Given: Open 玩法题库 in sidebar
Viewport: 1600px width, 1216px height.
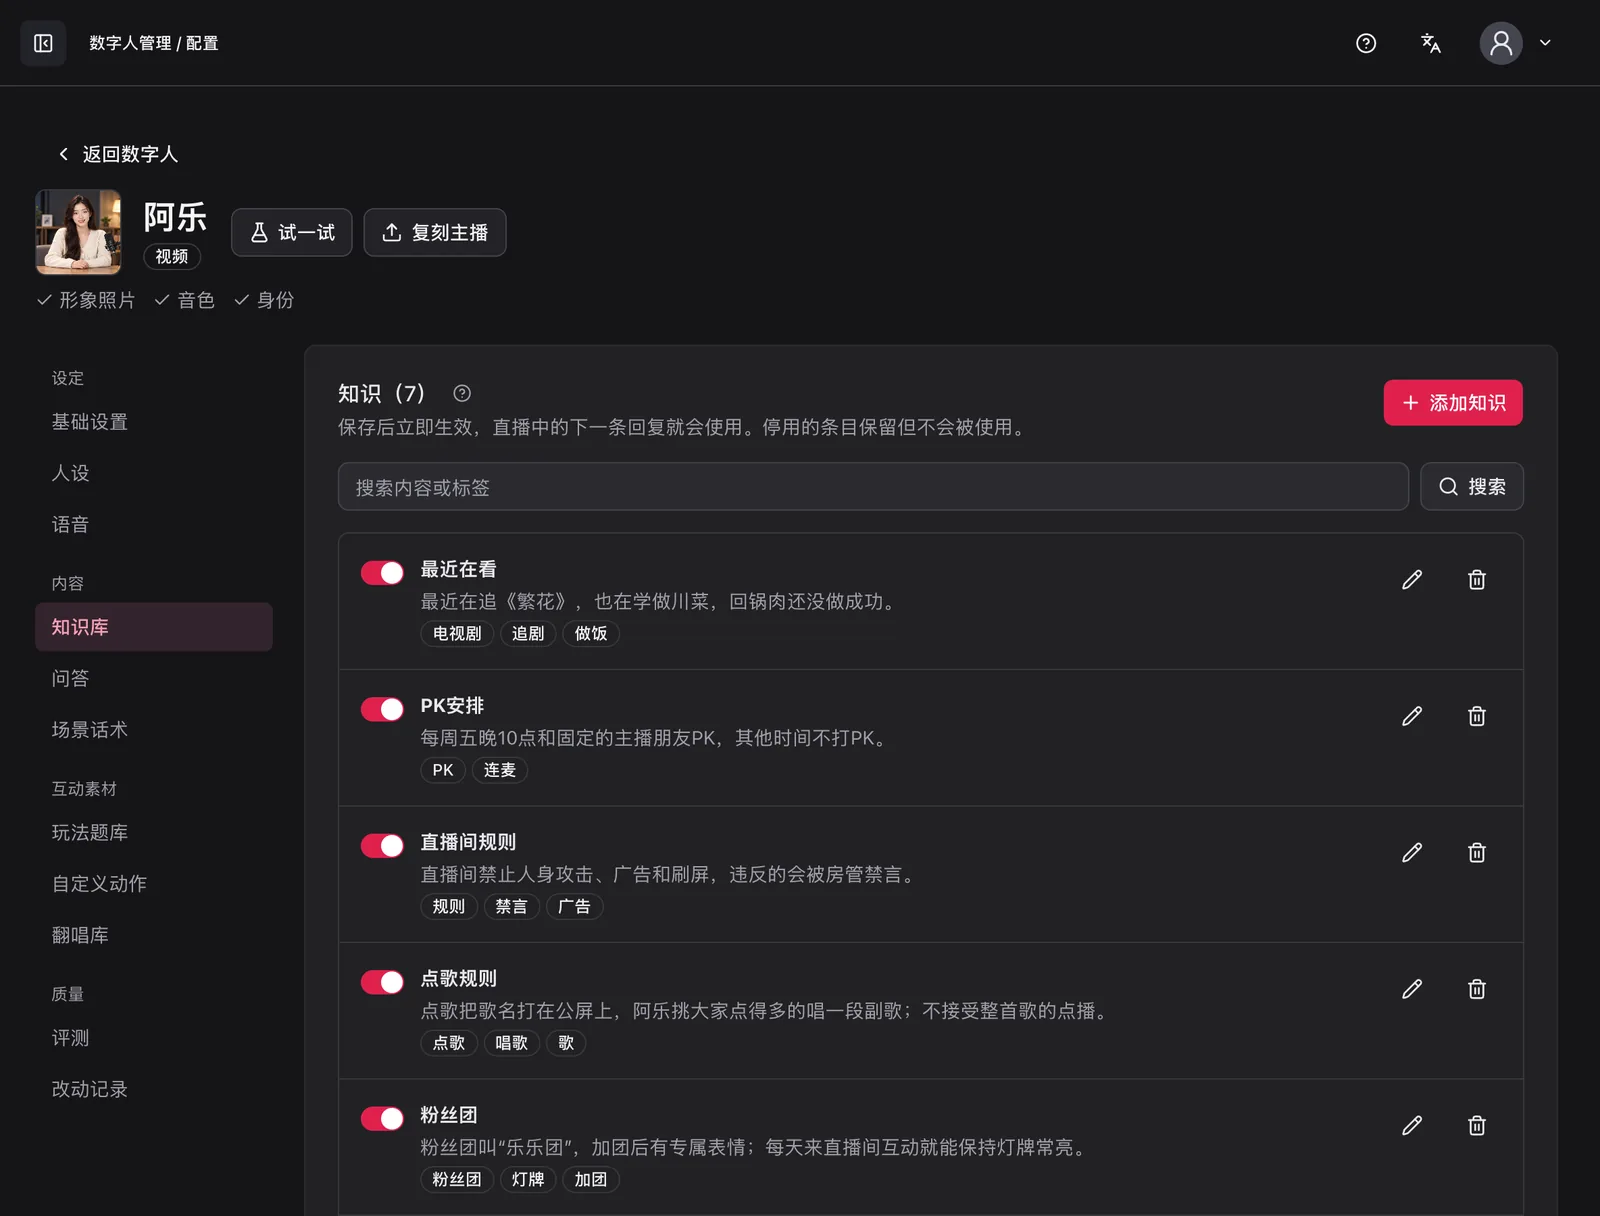Looking at the screenshot, I should point(154,833).
